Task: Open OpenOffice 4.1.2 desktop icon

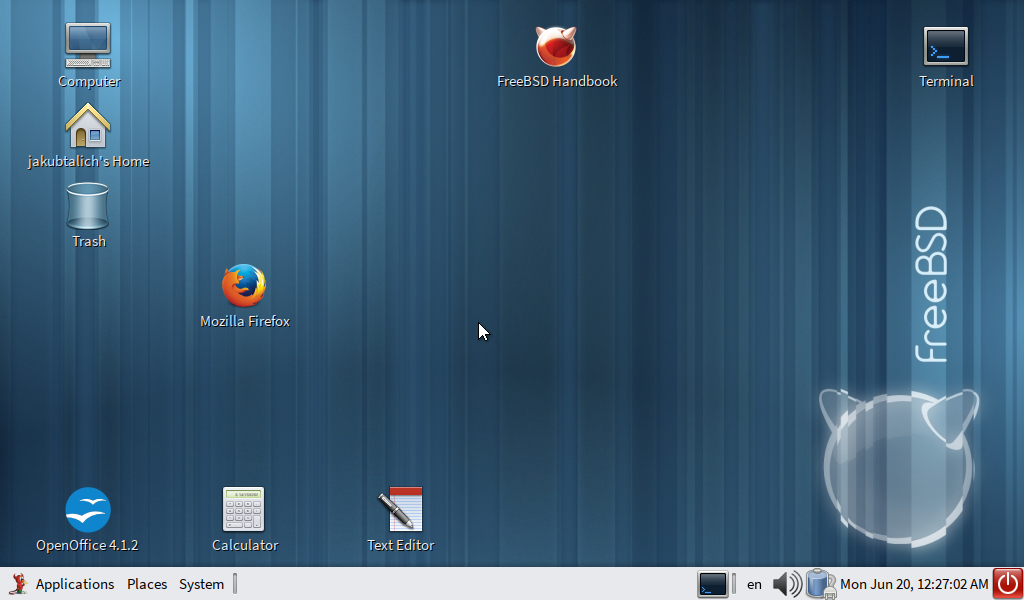Action: (x=88, y=510)
